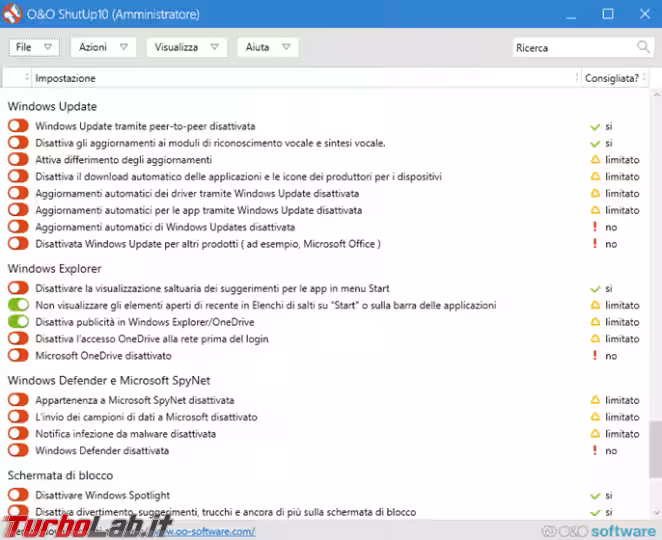Screen dimensions: 662x540
Task: Click red exclamation for Windows Defender disattivata
Action: (595, 450)
